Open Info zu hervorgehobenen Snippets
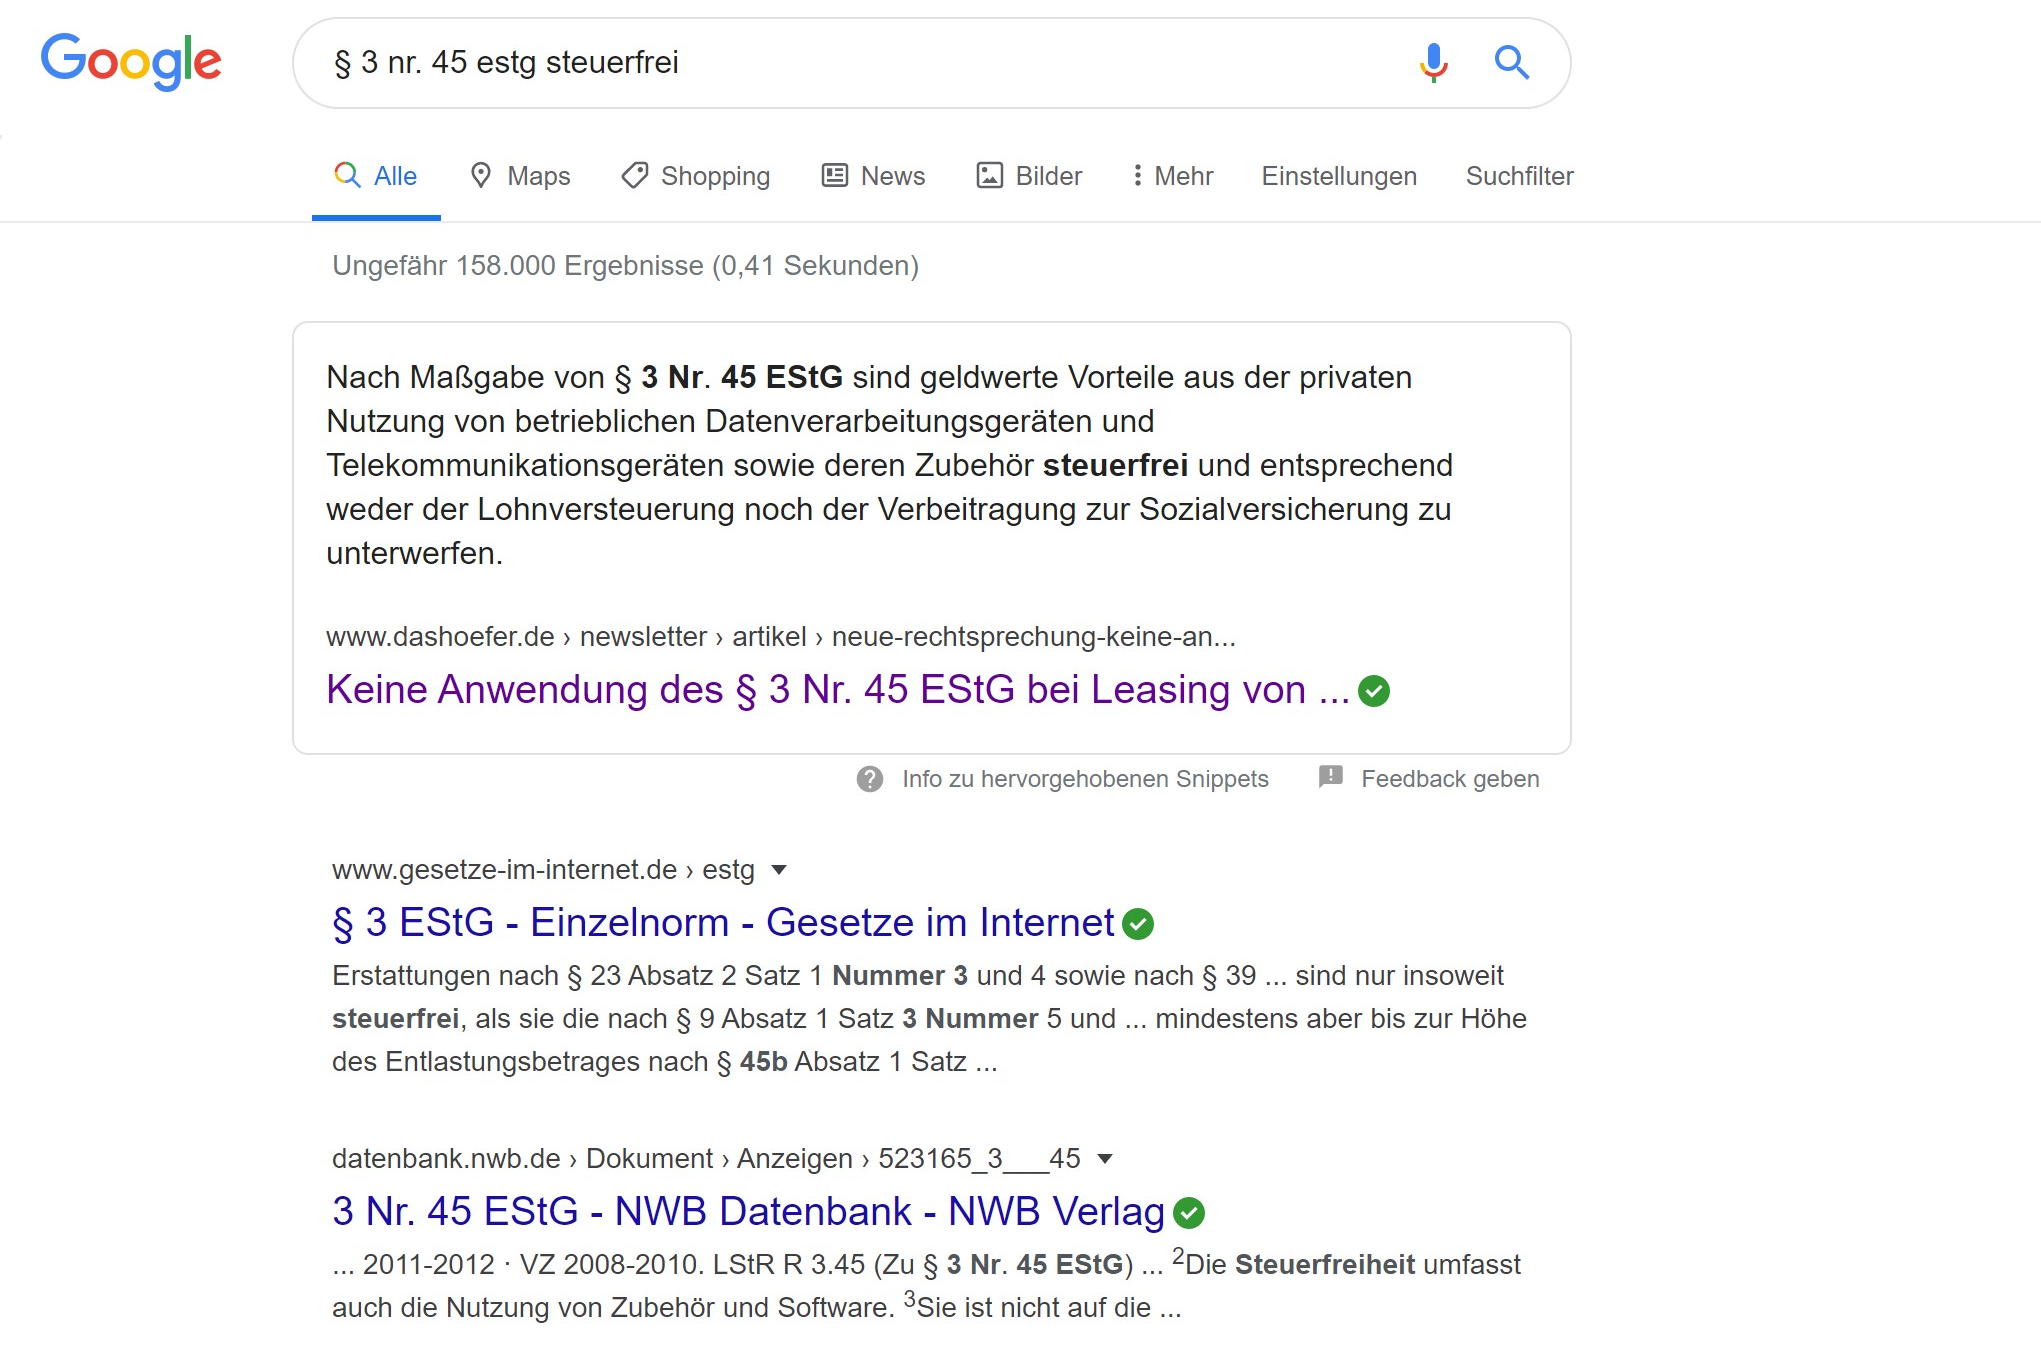The image size is (2041, 1349). [1085, 779]
